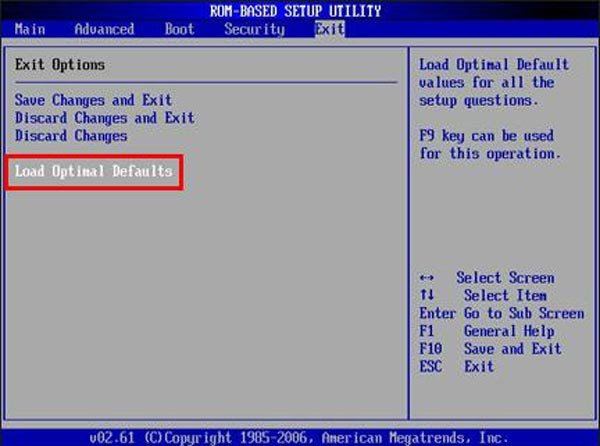Pick the Discard Changes option
This screenshot has width=600, height=446.
tap(71, 136)
